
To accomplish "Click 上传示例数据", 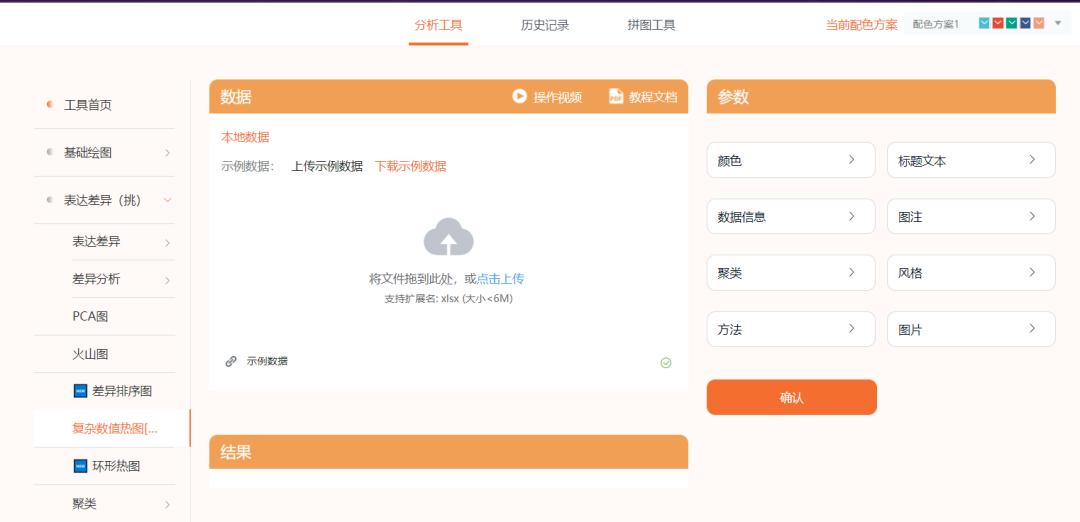I will point(326,166).
